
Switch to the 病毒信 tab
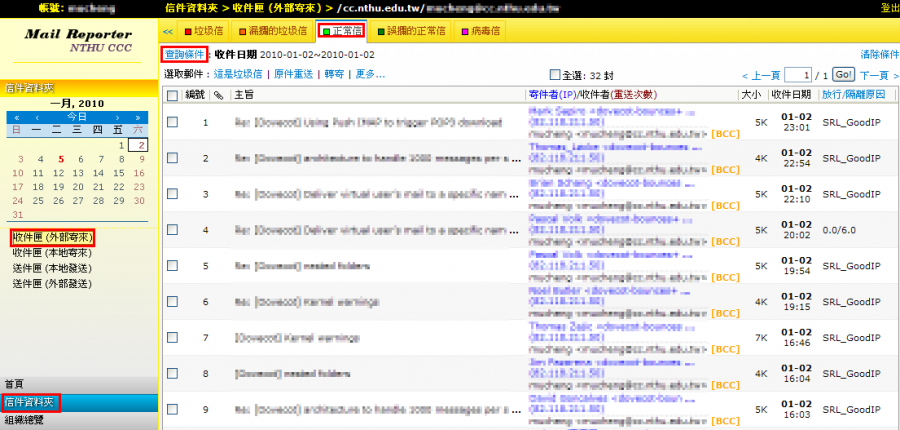481,31
